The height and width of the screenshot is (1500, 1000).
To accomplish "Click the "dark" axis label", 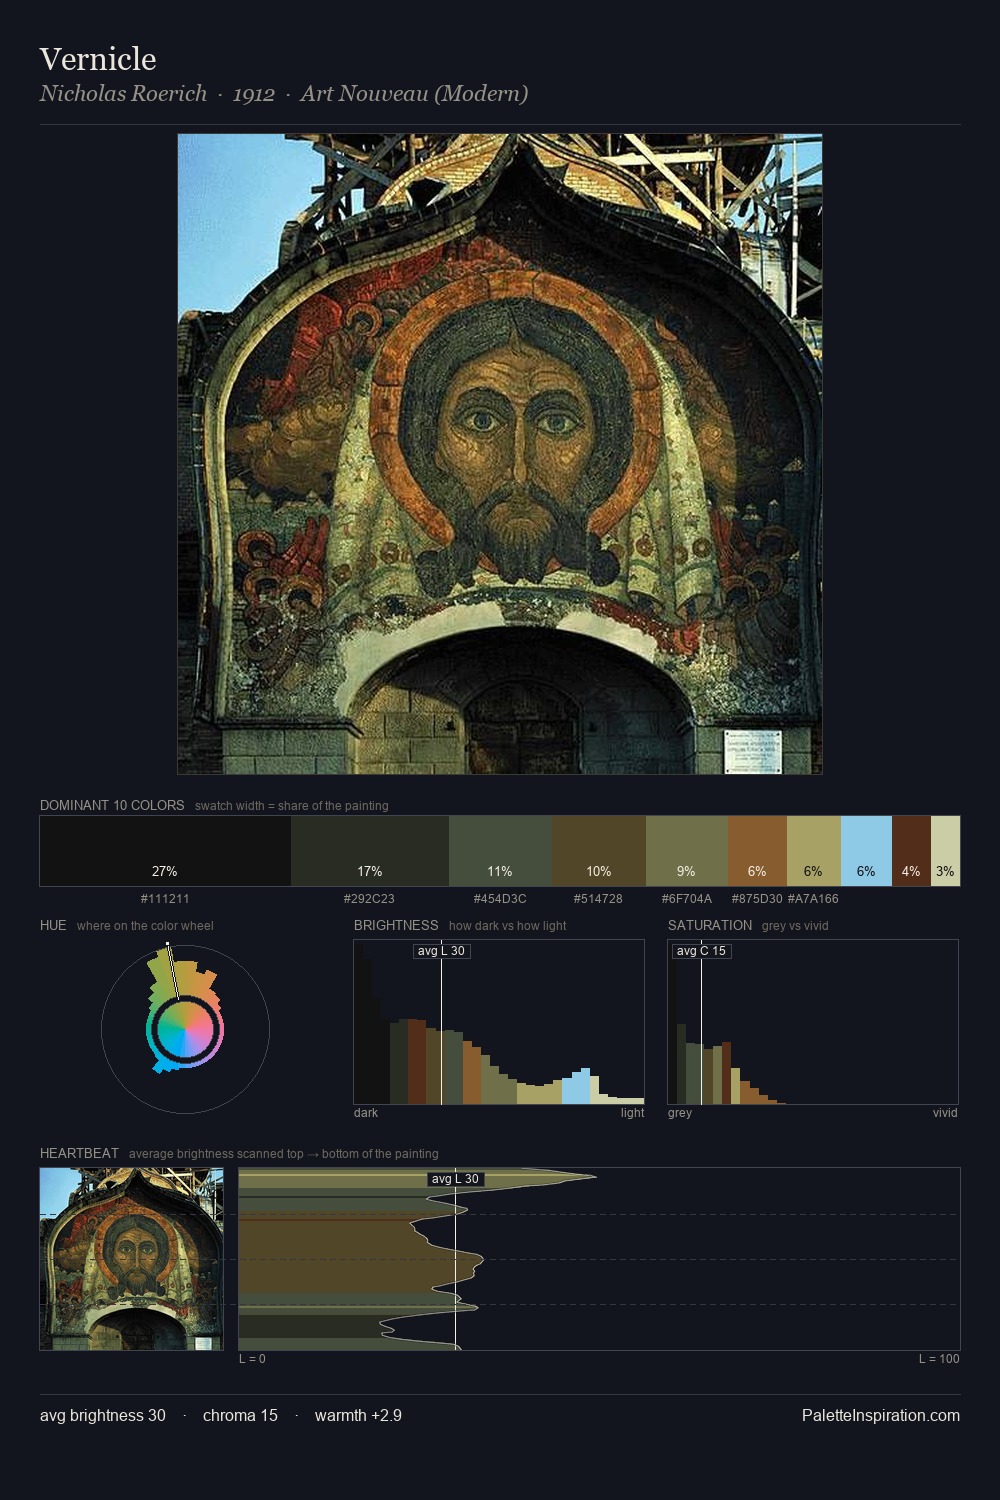I will coord(366,1113).
